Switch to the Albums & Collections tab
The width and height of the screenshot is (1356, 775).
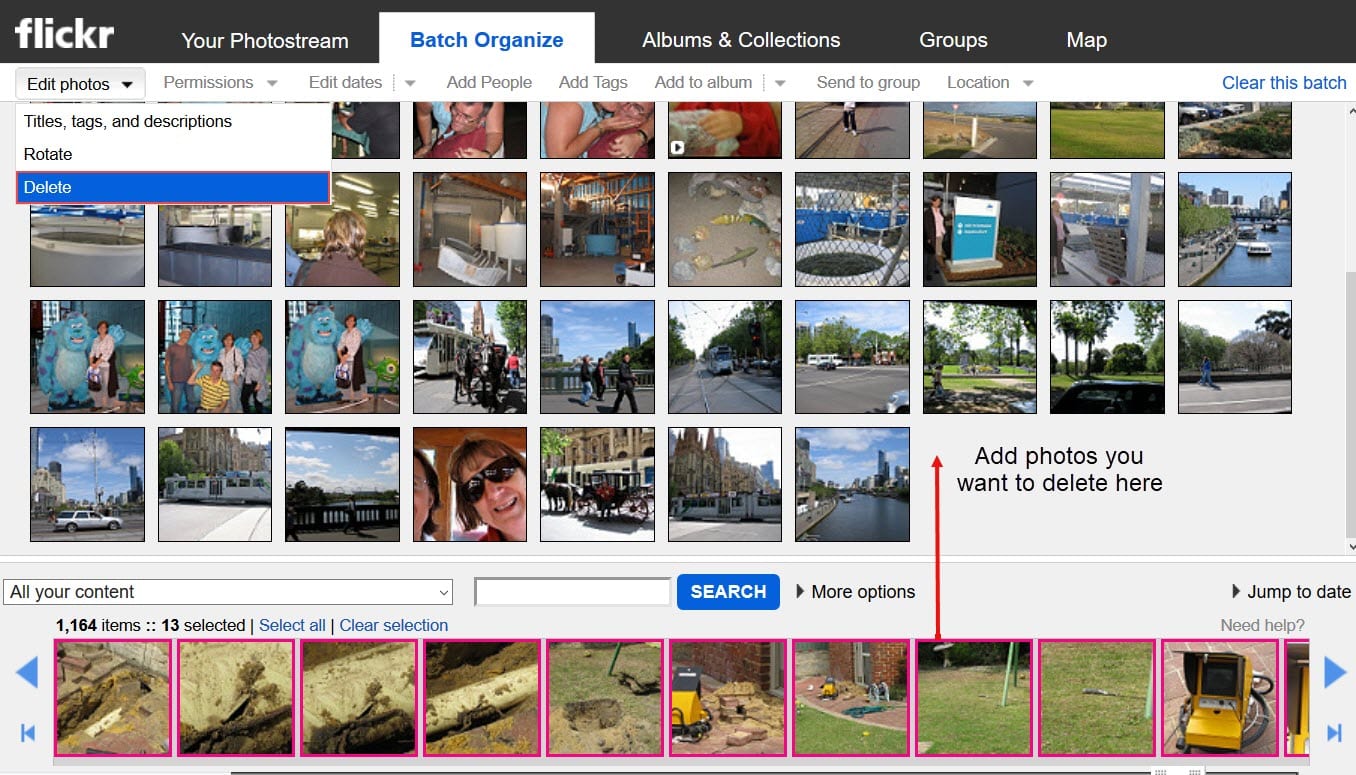pos(740,40)
